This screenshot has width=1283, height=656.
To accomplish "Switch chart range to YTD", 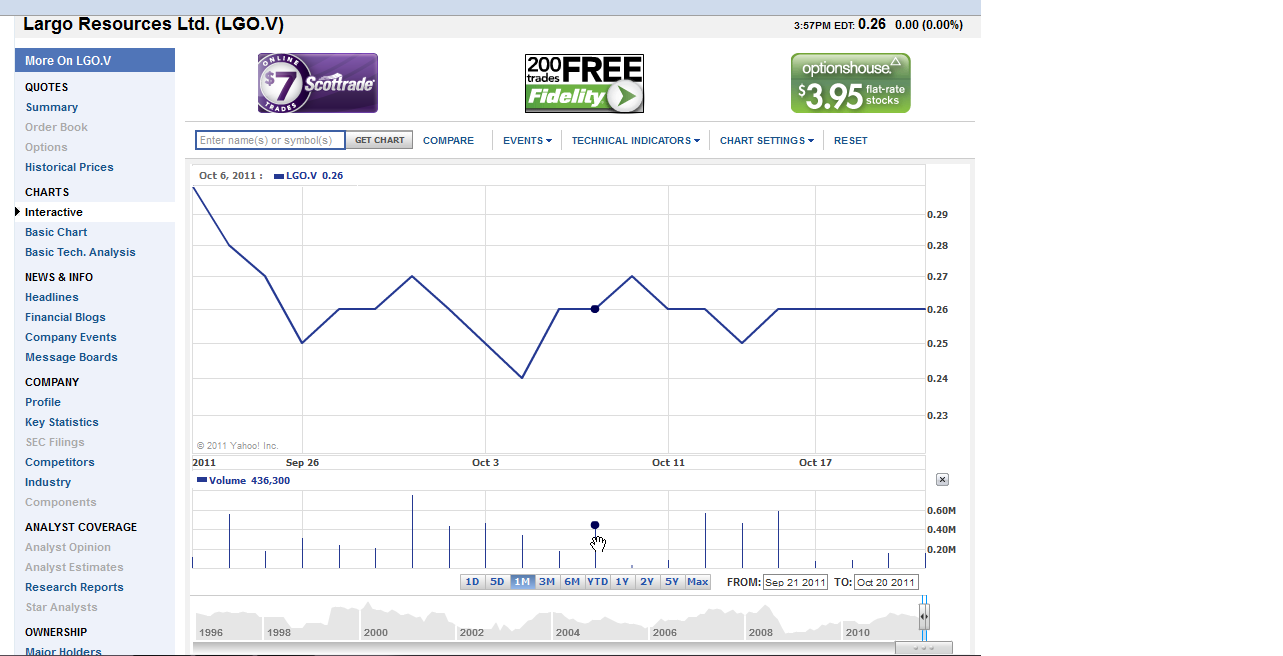I will (597, 582).
